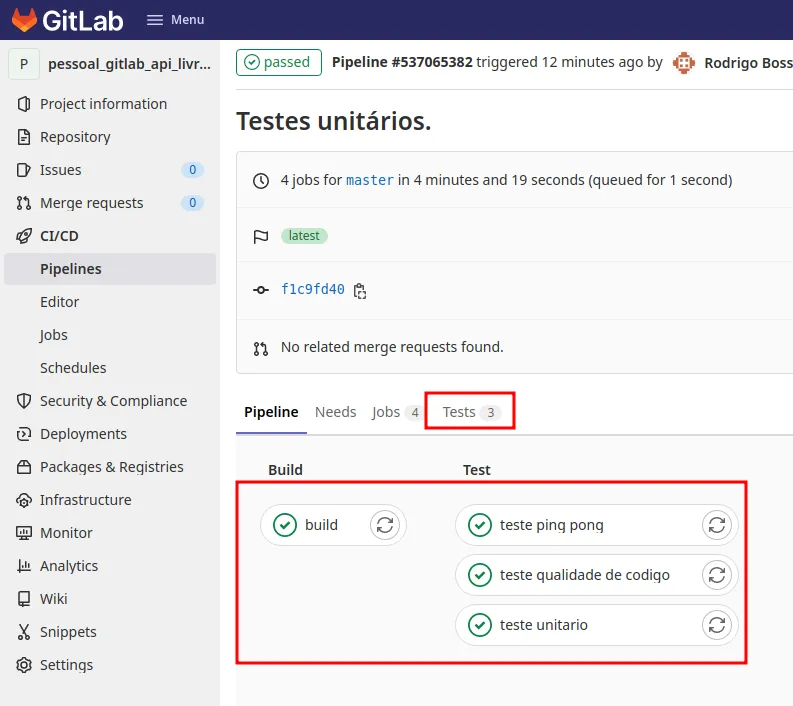Click the latest pipeline badge
This screenshot has height=706, width=793.
tap(304, 236)
